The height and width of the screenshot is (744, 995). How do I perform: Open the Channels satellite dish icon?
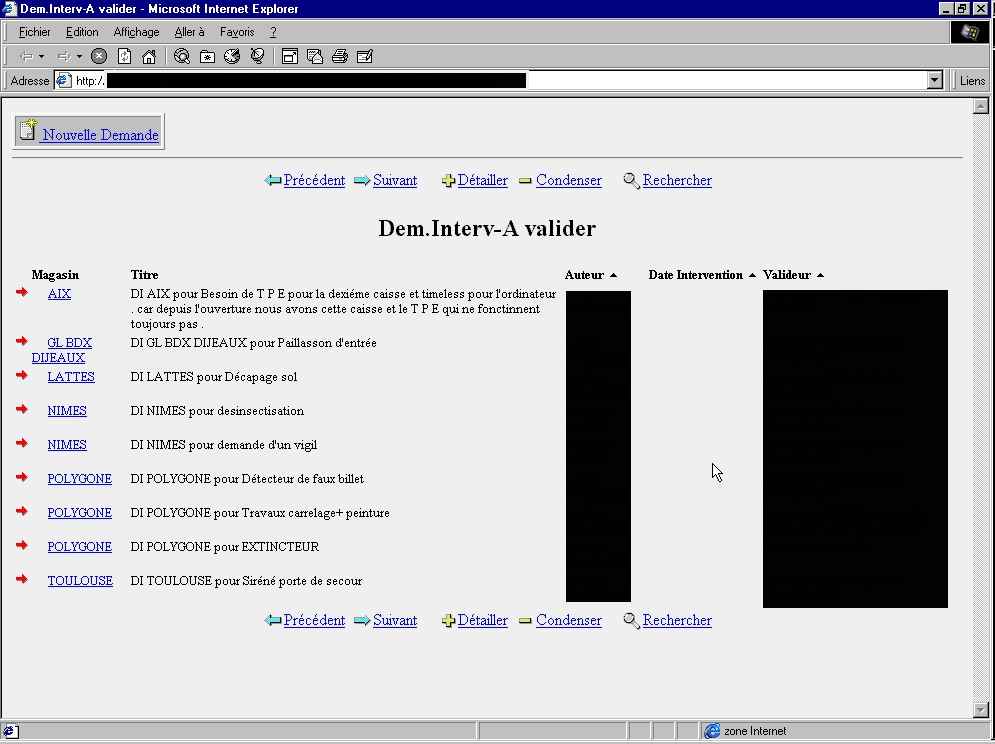pyautogui.click(x=257, y=56)
